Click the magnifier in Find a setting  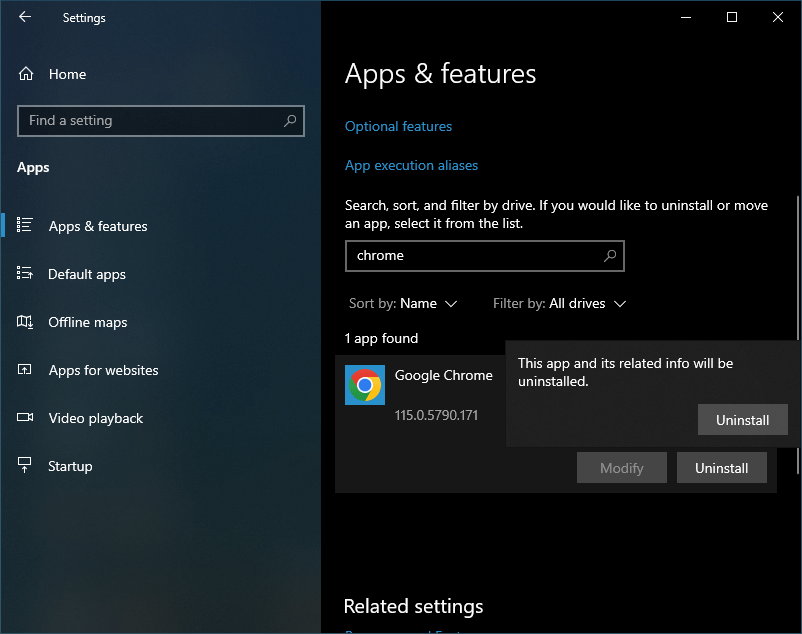click(x=290, y=120)
